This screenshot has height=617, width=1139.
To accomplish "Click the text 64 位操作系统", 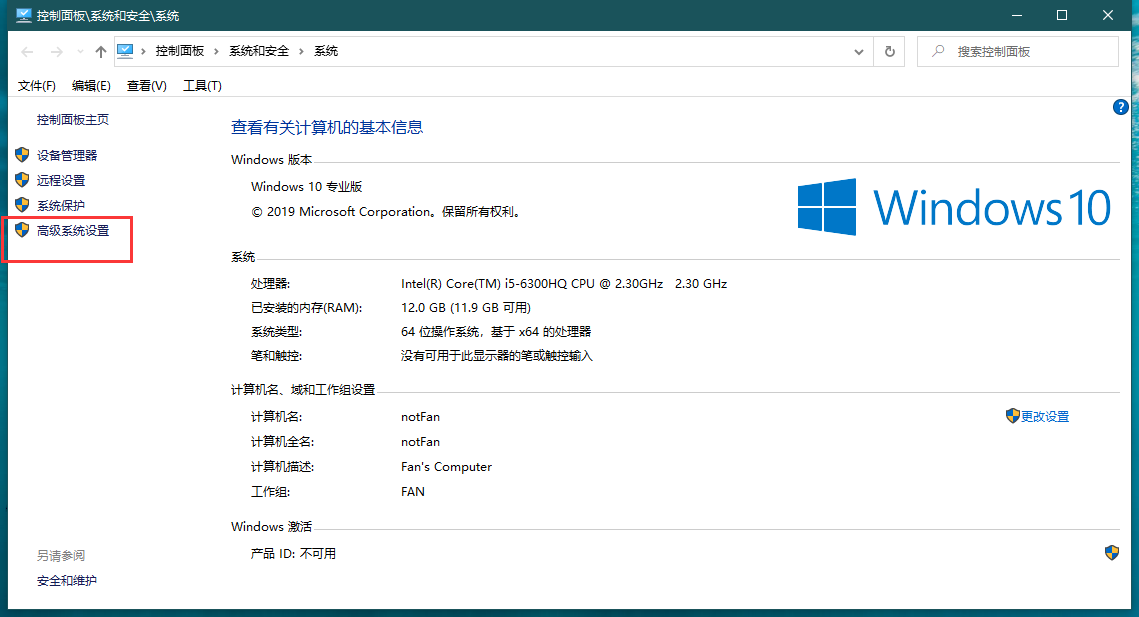I will click(439, 331).
